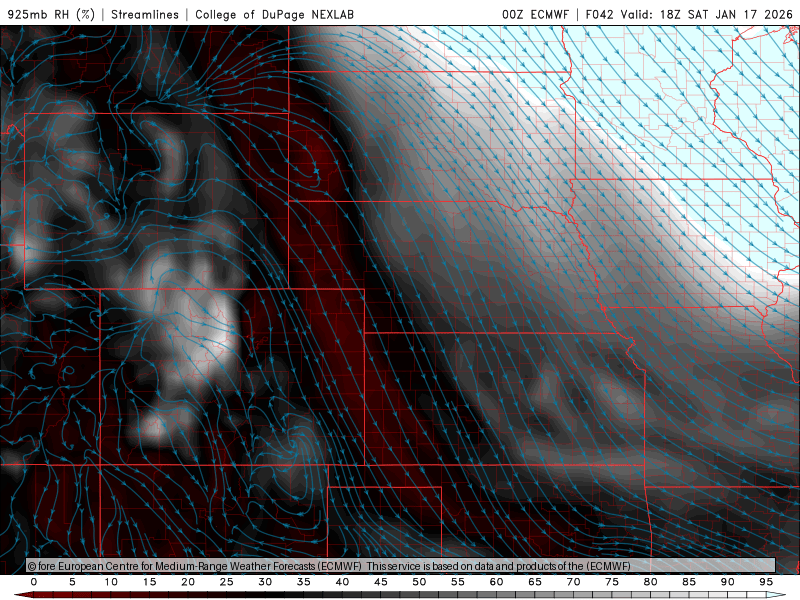Image resolution: width=800 pixels, height=600 pixels.
Task: Click the 65 label on the color scale
Action: tap(535, 582)
